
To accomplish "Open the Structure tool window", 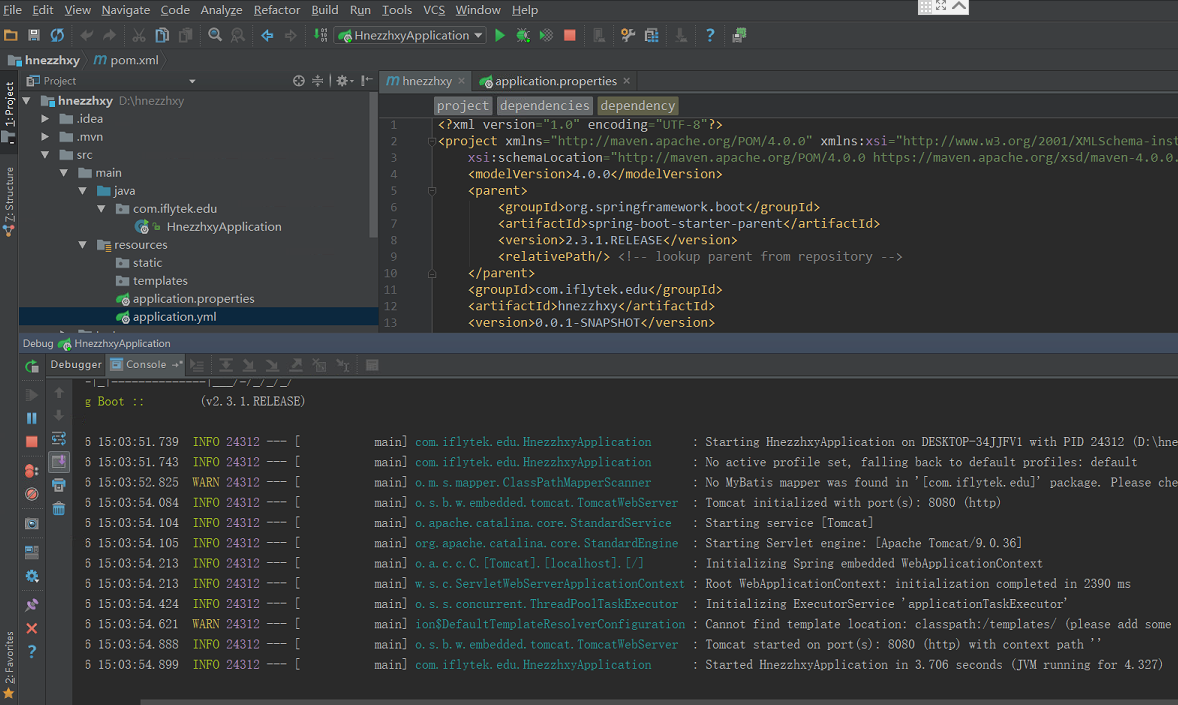I will tap(9, 201).
